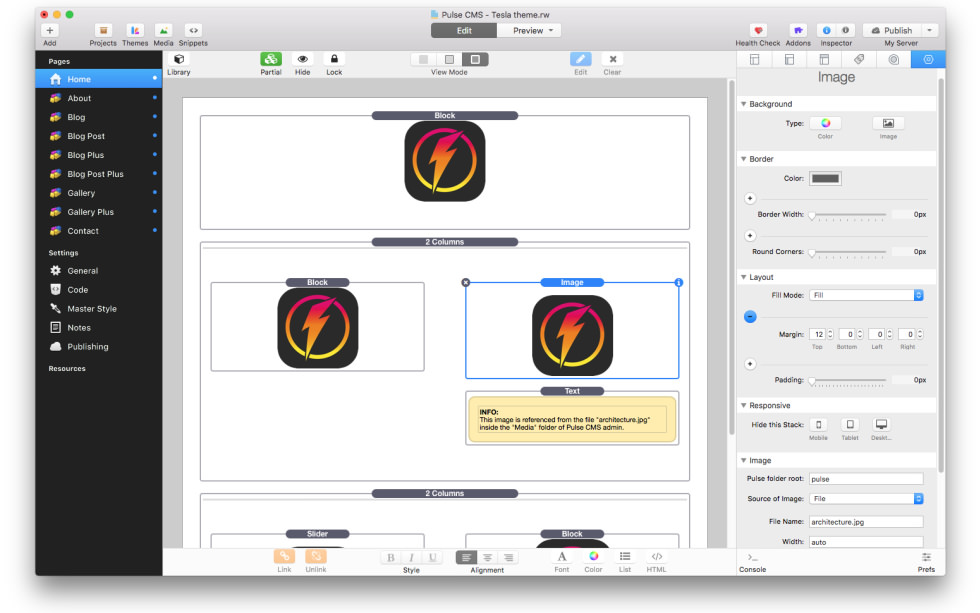Open the Projects toolbar icon
Image resolution: width=980 pixels, height=613 pixels.
pos(103,30)
